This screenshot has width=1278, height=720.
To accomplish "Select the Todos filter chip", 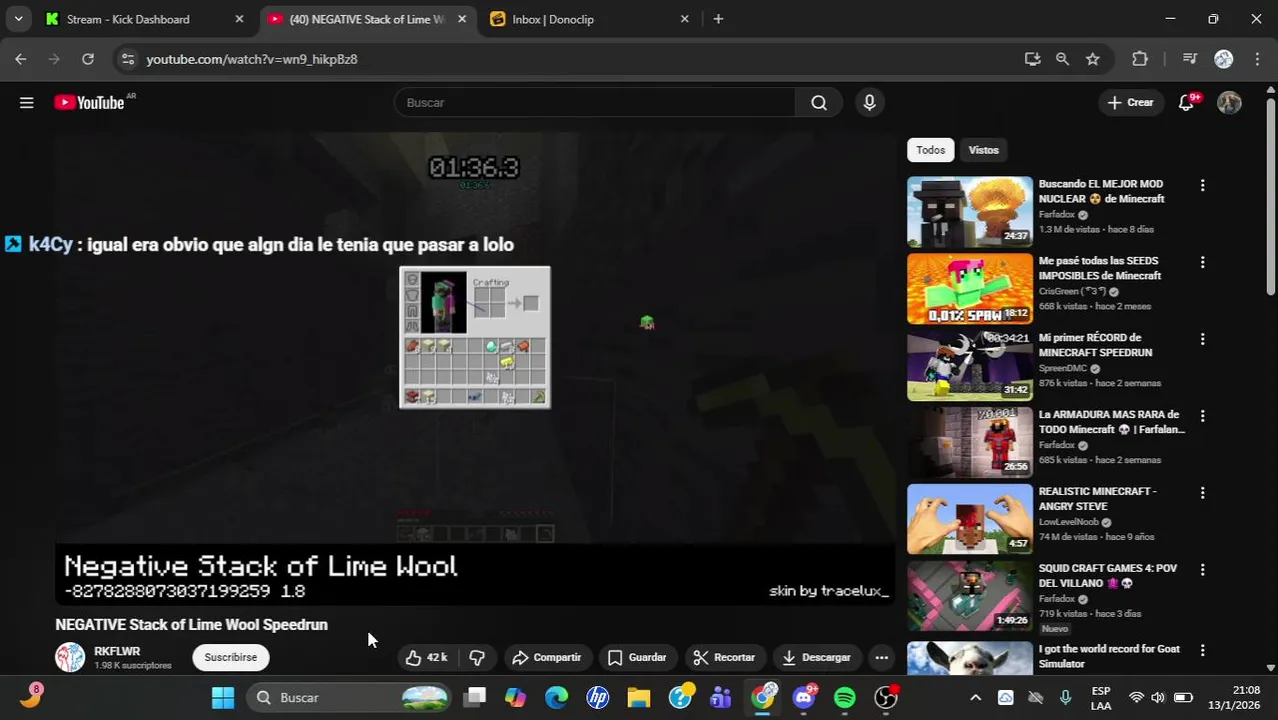I will click(930, 150).
